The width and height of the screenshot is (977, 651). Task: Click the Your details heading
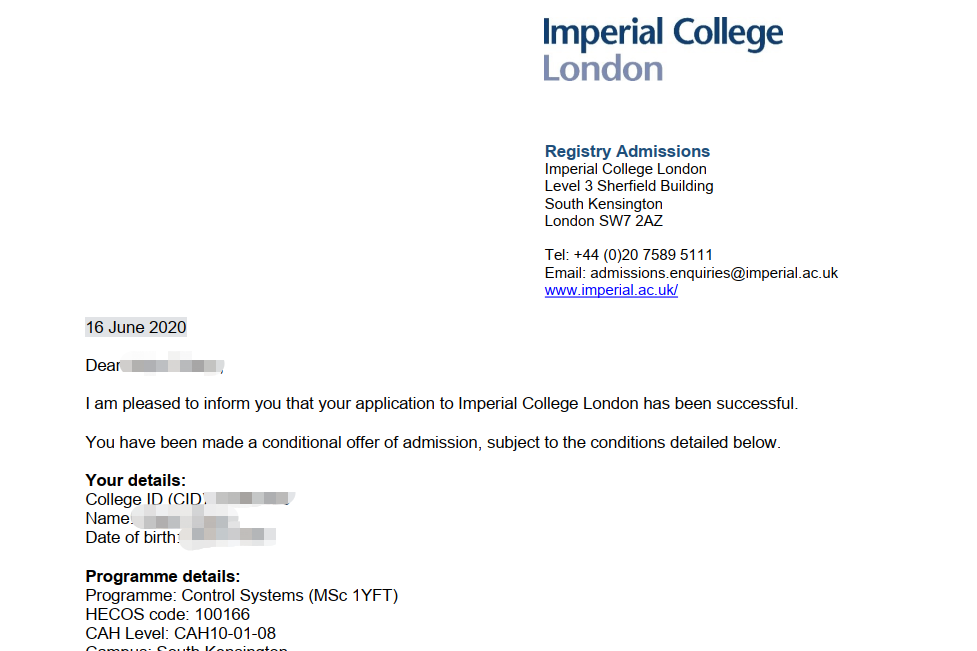coord(136,480)
